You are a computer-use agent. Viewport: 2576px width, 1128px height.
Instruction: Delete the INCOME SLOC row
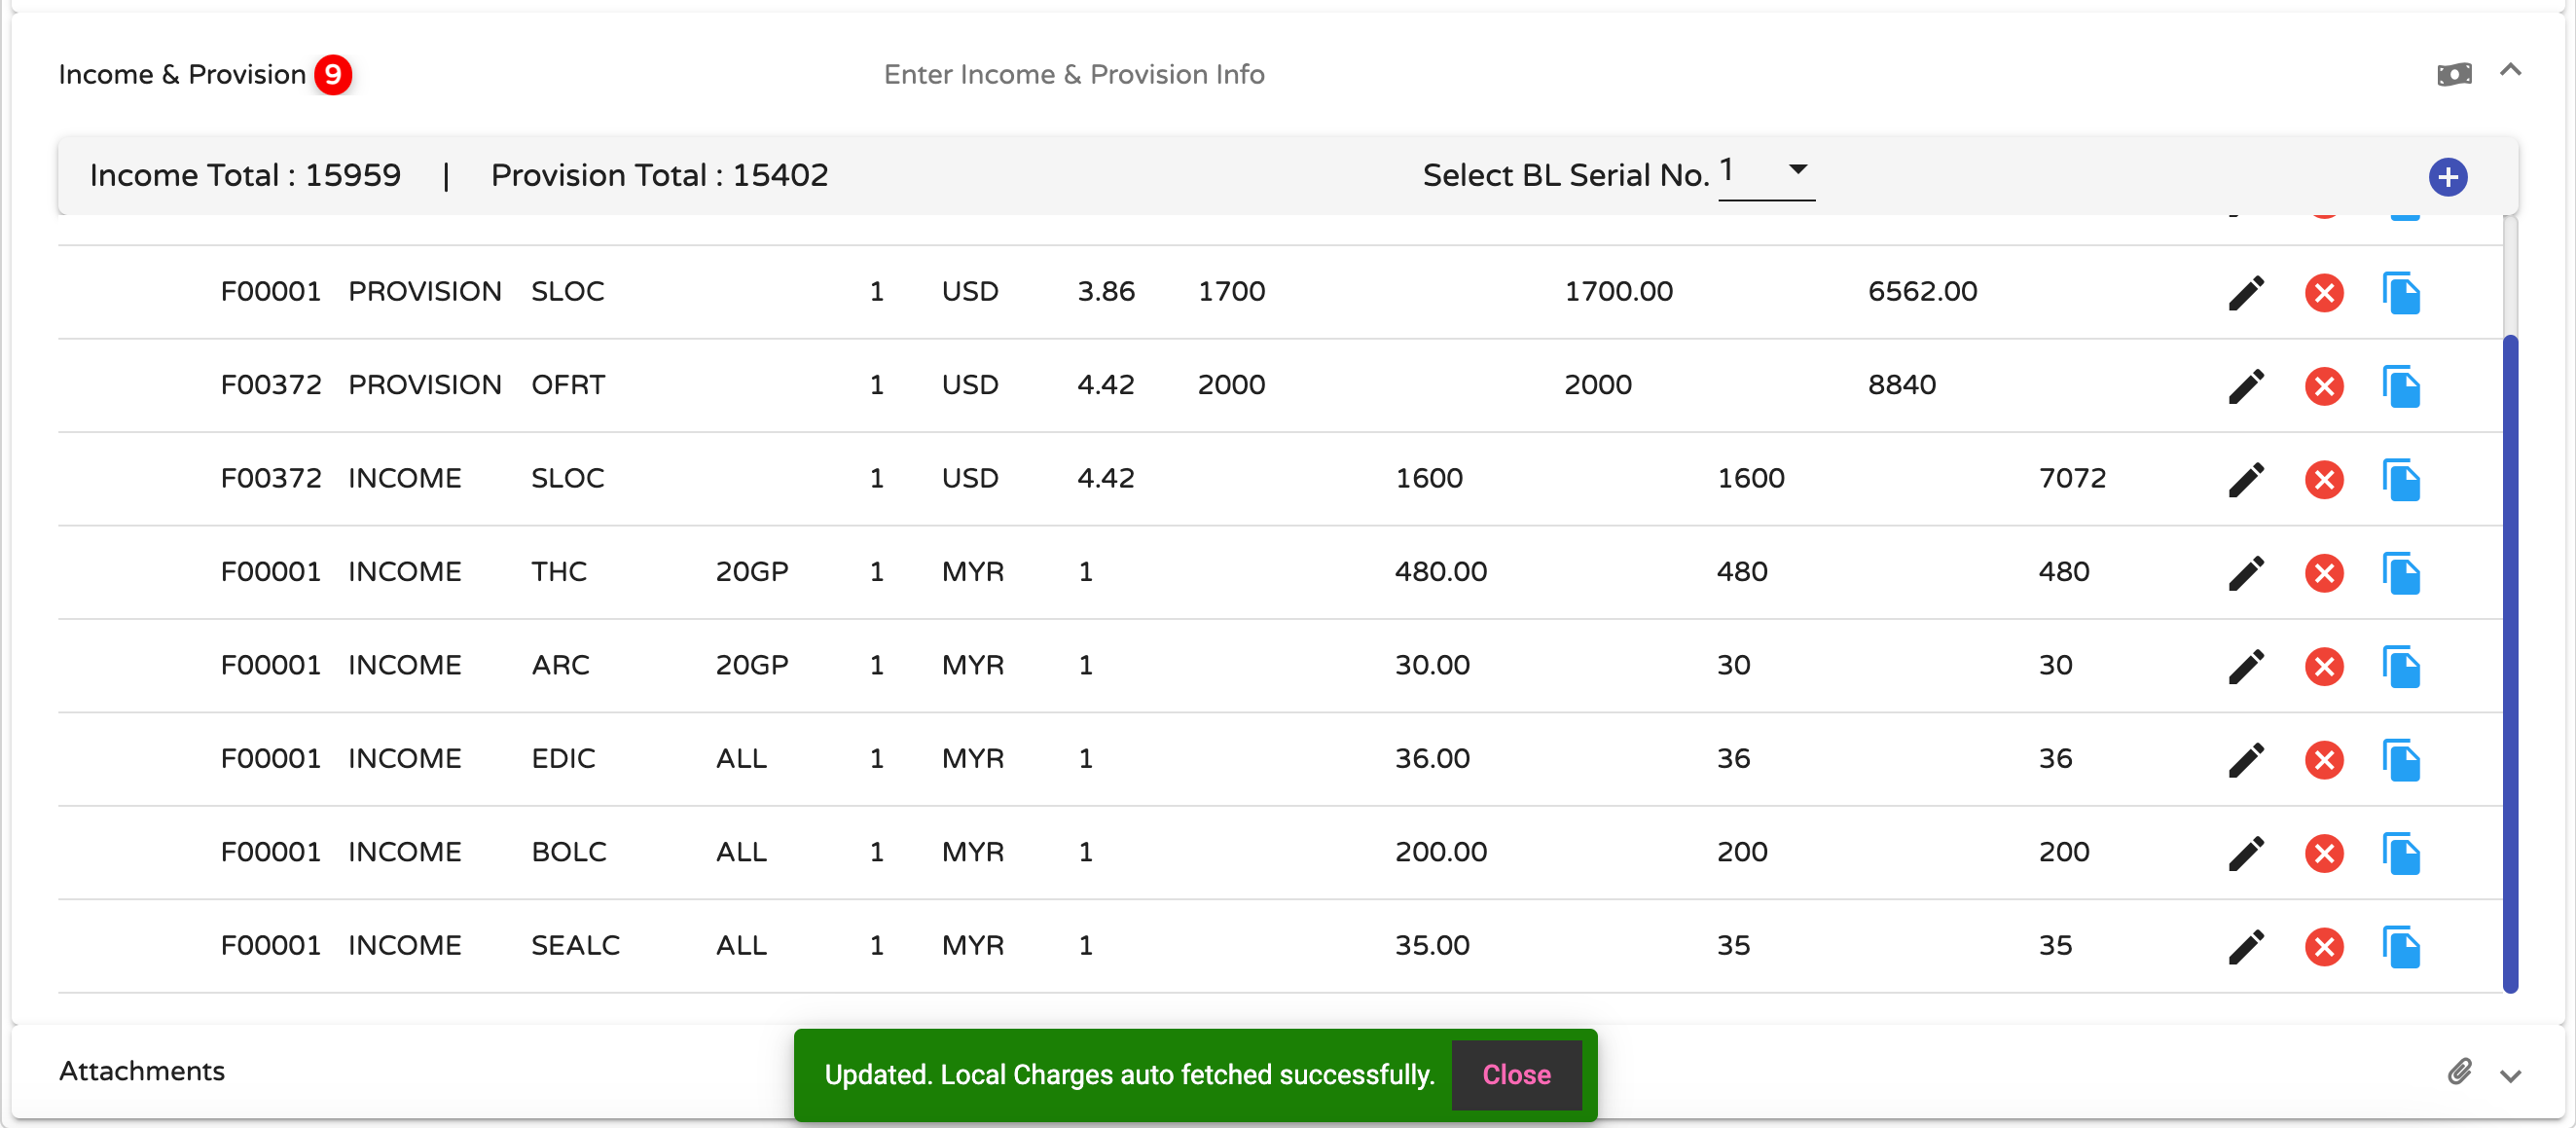click(x=2324, y=480)
